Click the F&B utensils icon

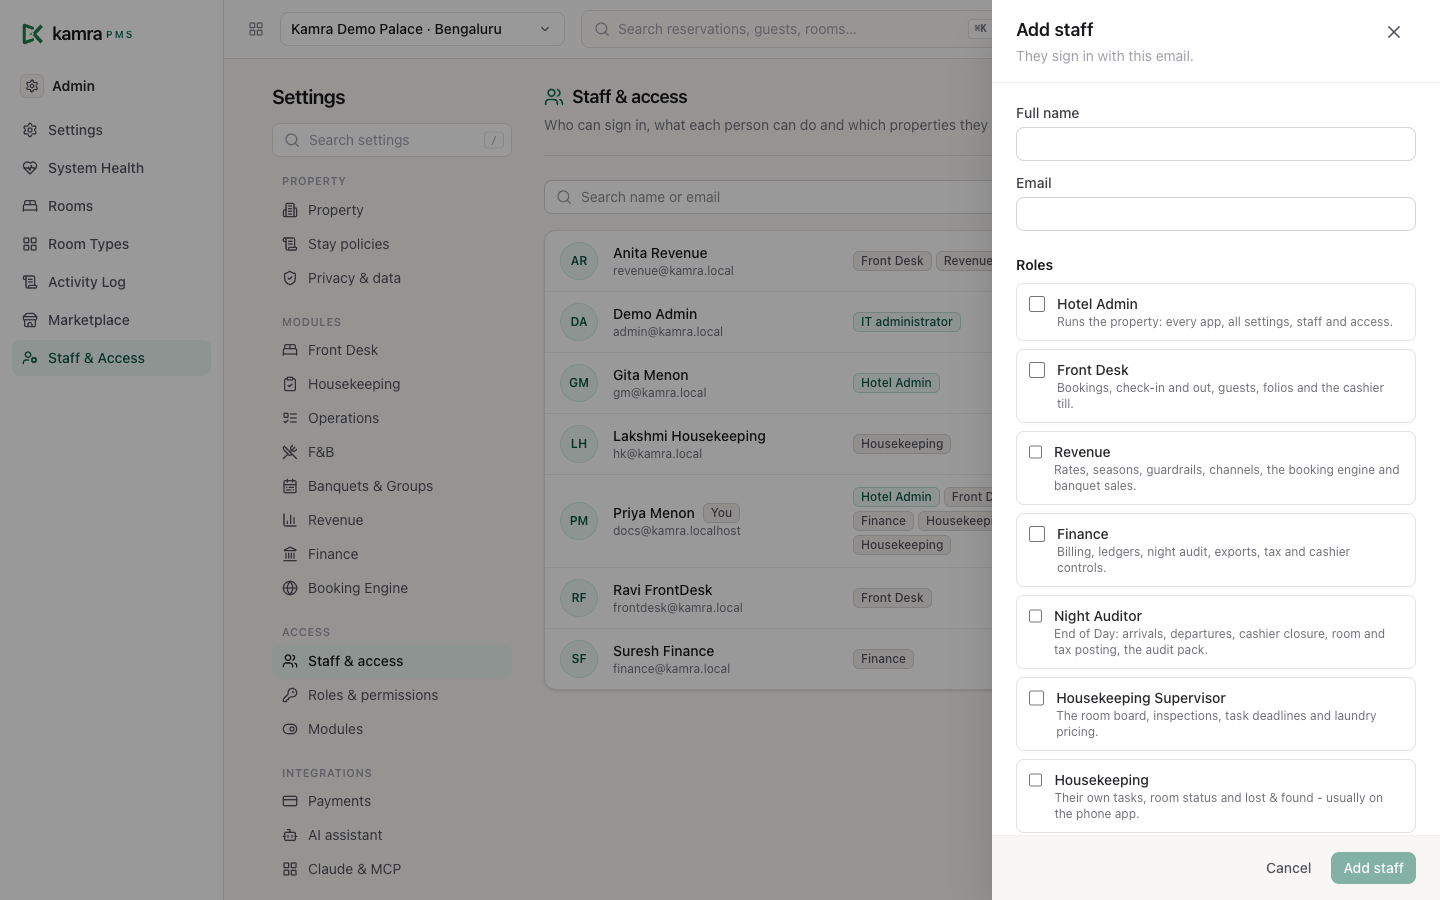(290, 452)
